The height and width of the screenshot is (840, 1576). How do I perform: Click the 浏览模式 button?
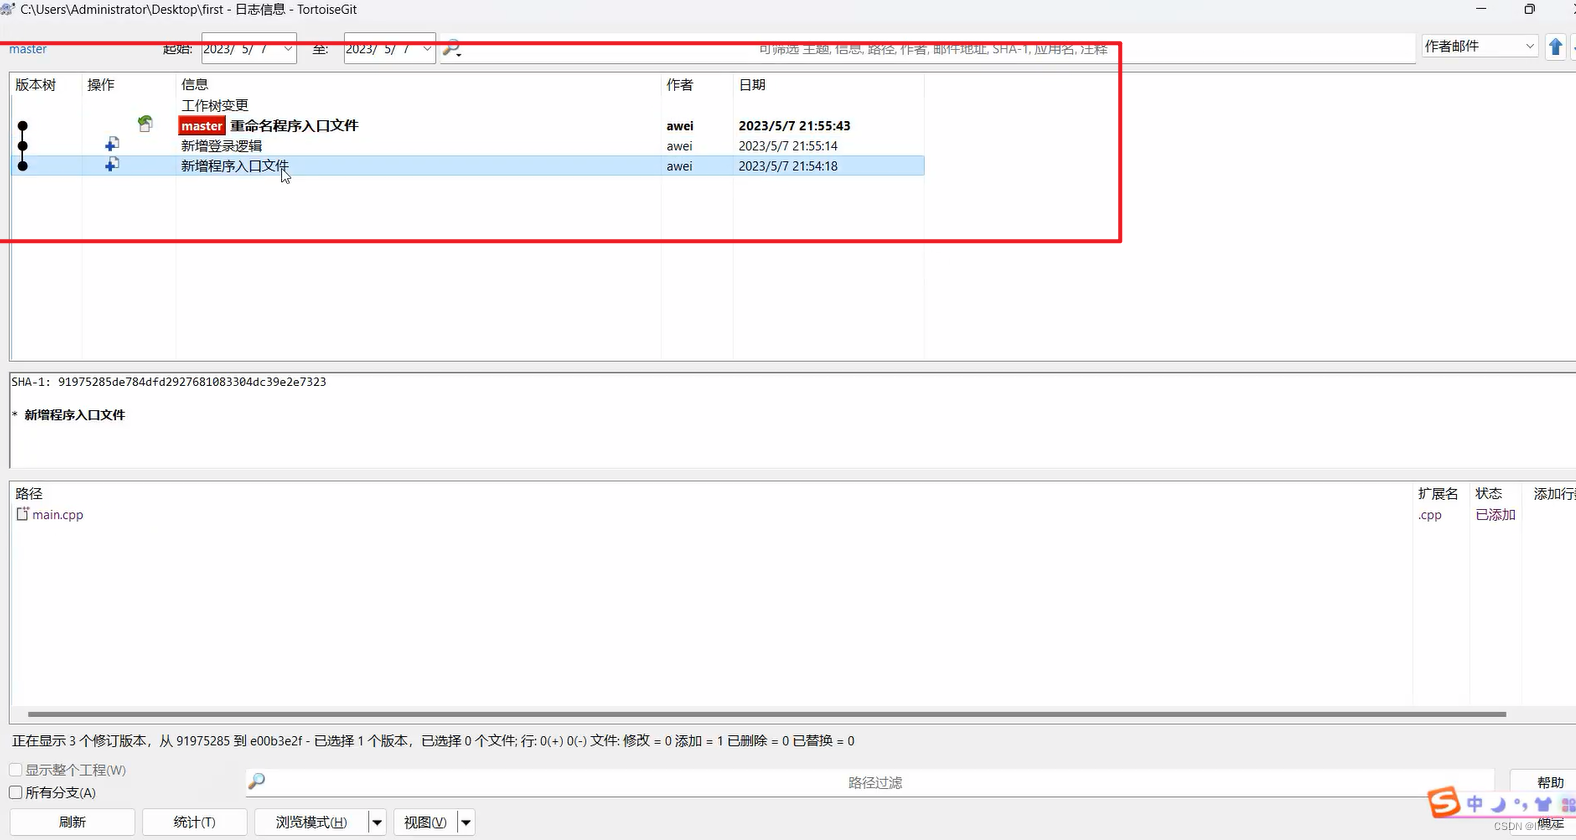[312, 822]
